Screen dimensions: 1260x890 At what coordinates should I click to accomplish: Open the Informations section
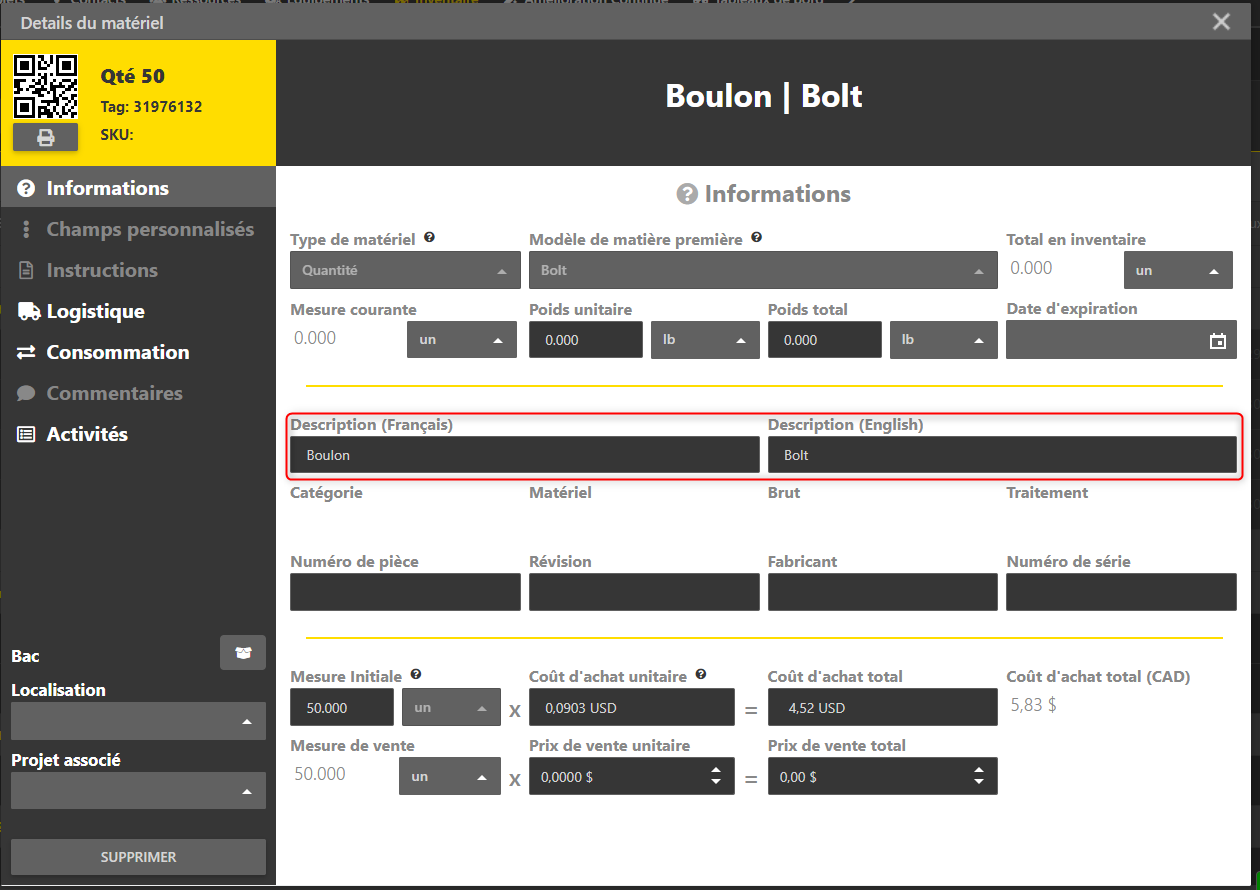click(x=138, y=188)
